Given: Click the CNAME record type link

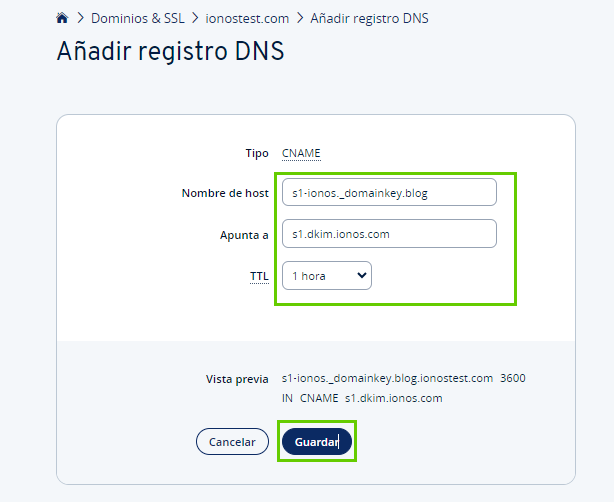Looking at the screenshot, I should point(301,153).
